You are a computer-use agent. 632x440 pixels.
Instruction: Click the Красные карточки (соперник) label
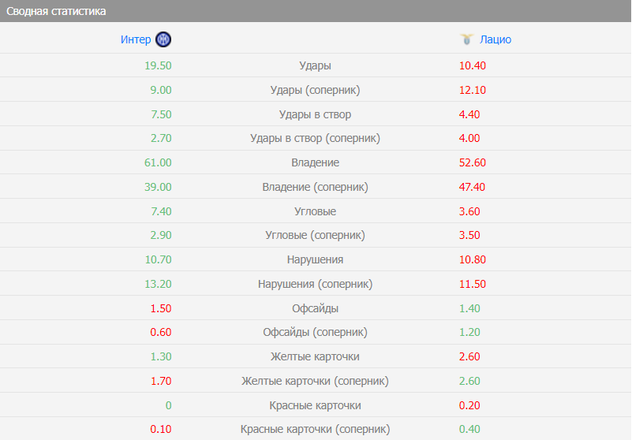click(315, 429)
